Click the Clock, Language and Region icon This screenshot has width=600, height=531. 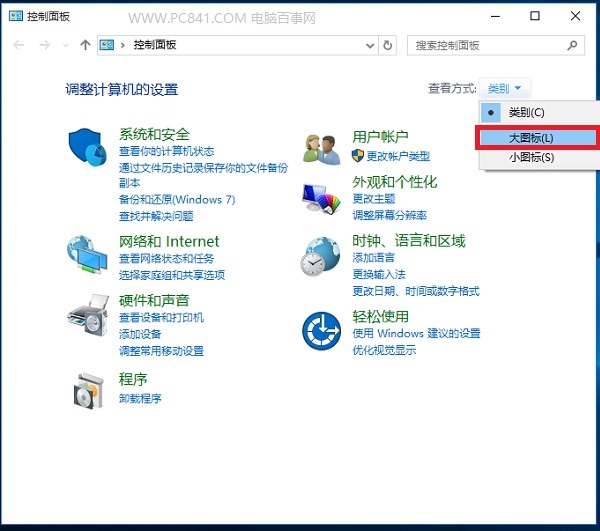[321, 256]
